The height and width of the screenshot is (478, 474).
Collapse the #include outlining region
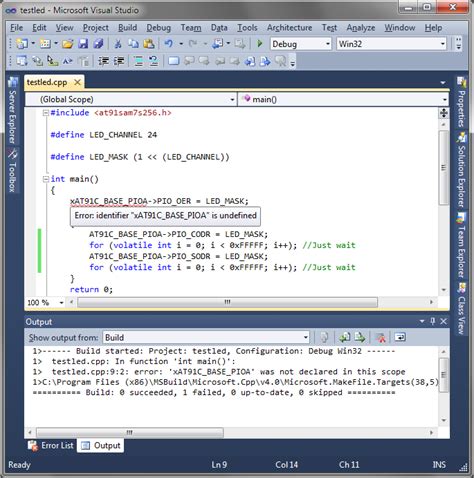(46, 113)
